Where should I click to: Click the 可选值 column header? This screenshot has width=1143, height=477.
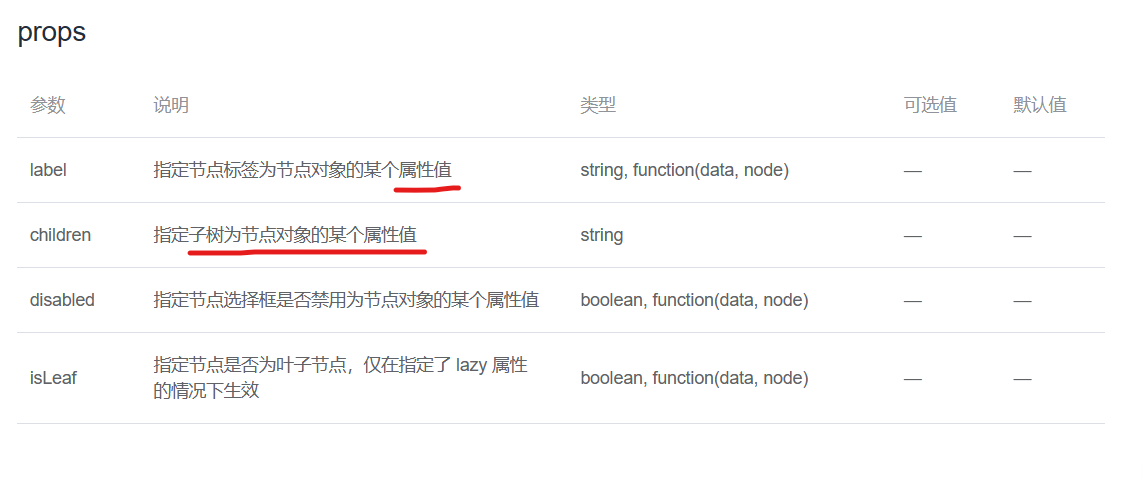pyautogui.click(x=930, y=105)
